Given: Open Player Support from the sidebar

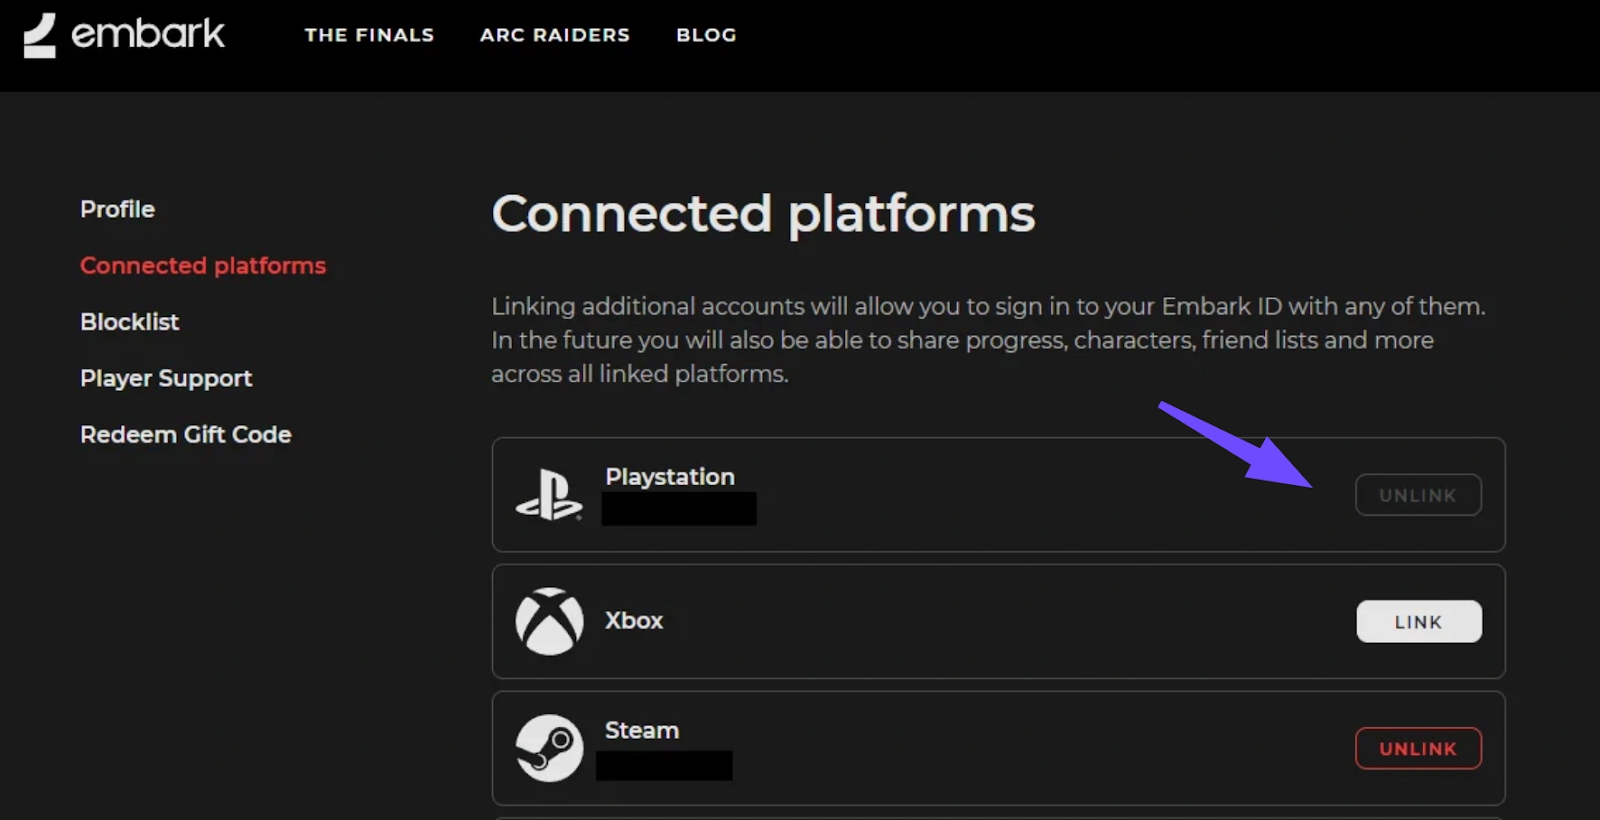Looking at the screenshot, I should (x=166, y=378).
